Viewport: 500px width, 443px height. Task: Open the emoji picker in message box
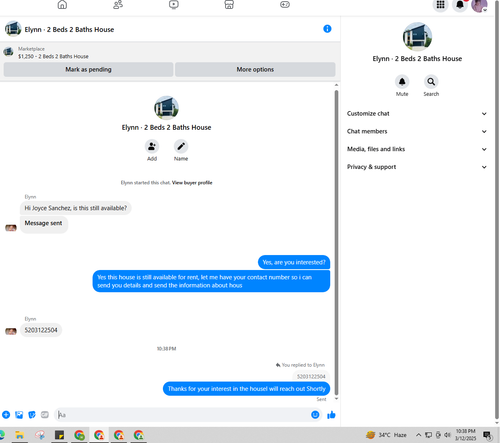[x=315, y=415]
